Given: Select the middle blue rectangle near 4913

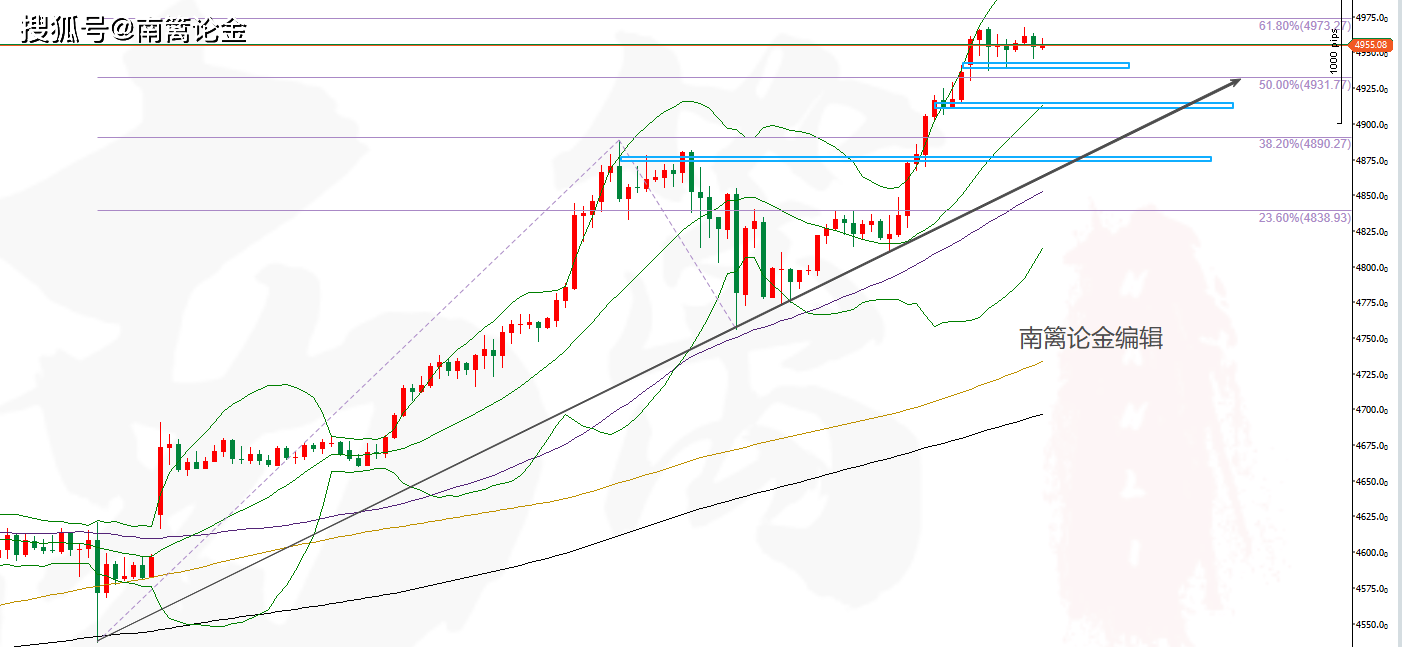Looking at the screenshot, I should point(1083,105).
